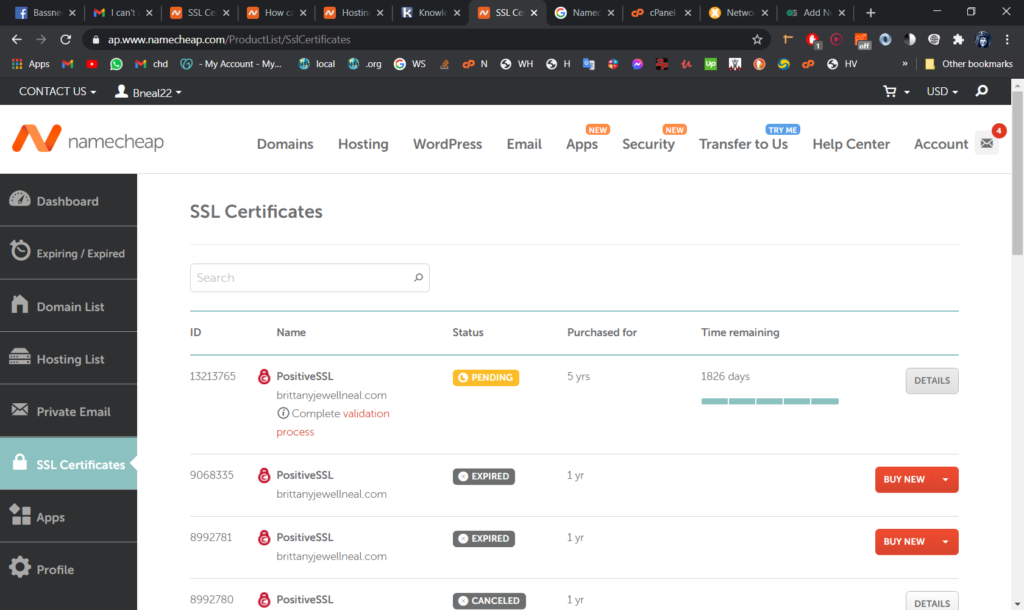1024x610 pixels.
Task: Expand the USD currency dropdown
Action: click(942, 91)
